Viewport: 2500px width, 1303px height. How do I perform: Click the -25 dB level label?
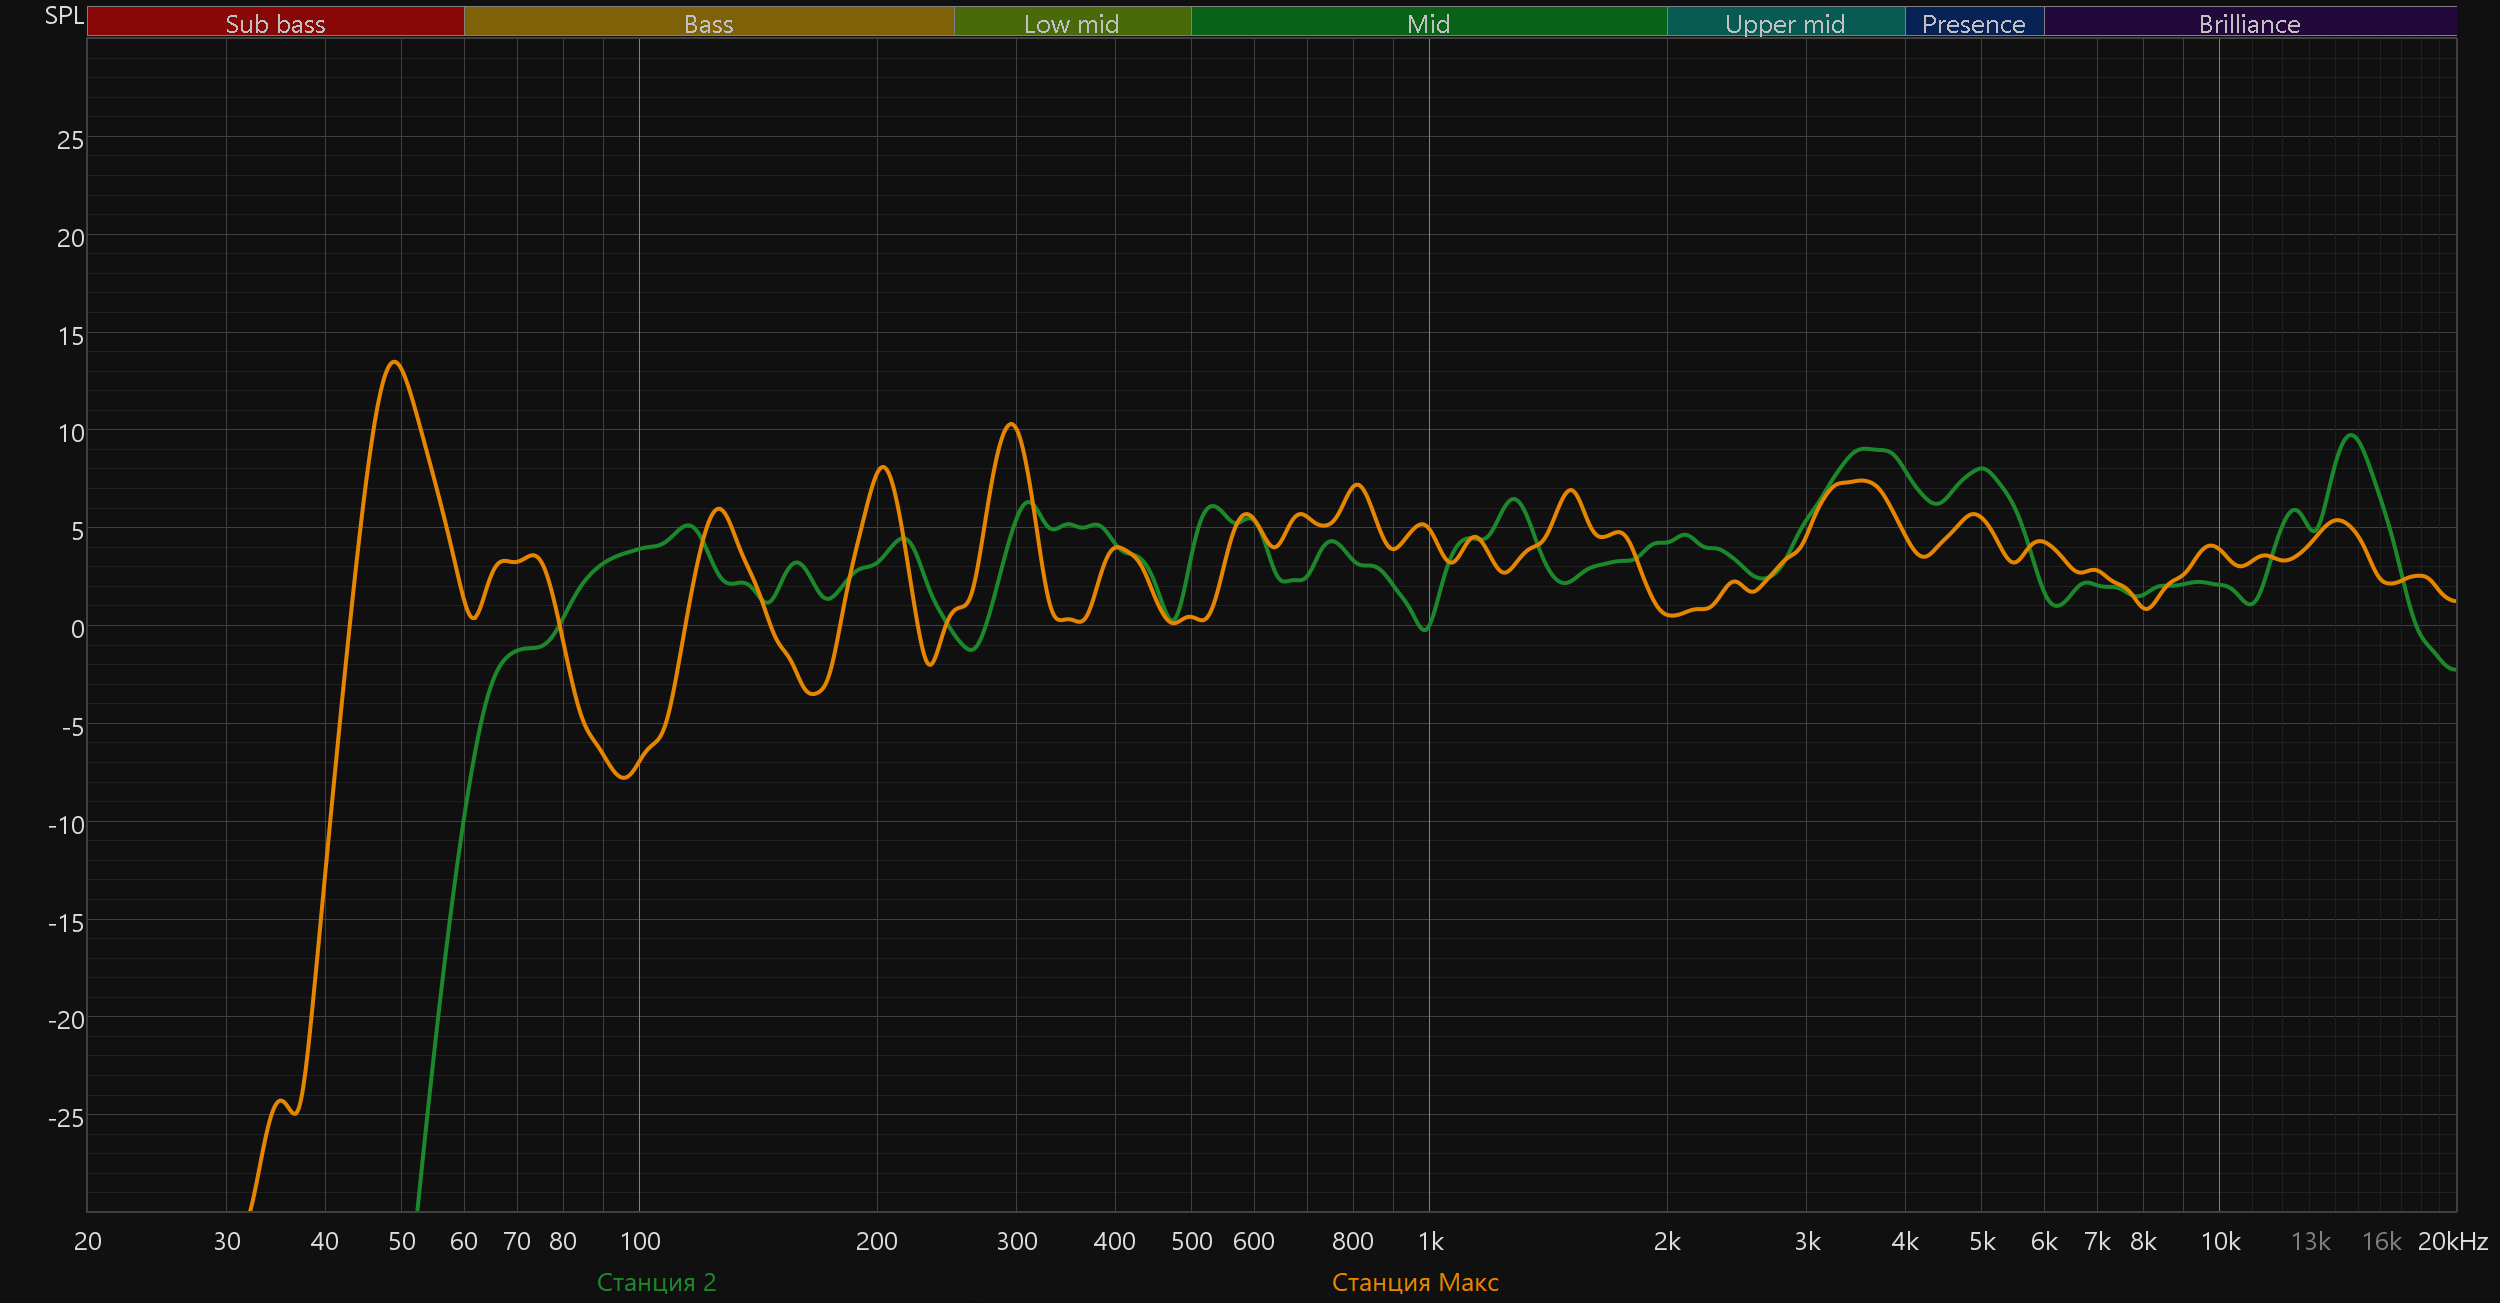[x=66, y=1118]
